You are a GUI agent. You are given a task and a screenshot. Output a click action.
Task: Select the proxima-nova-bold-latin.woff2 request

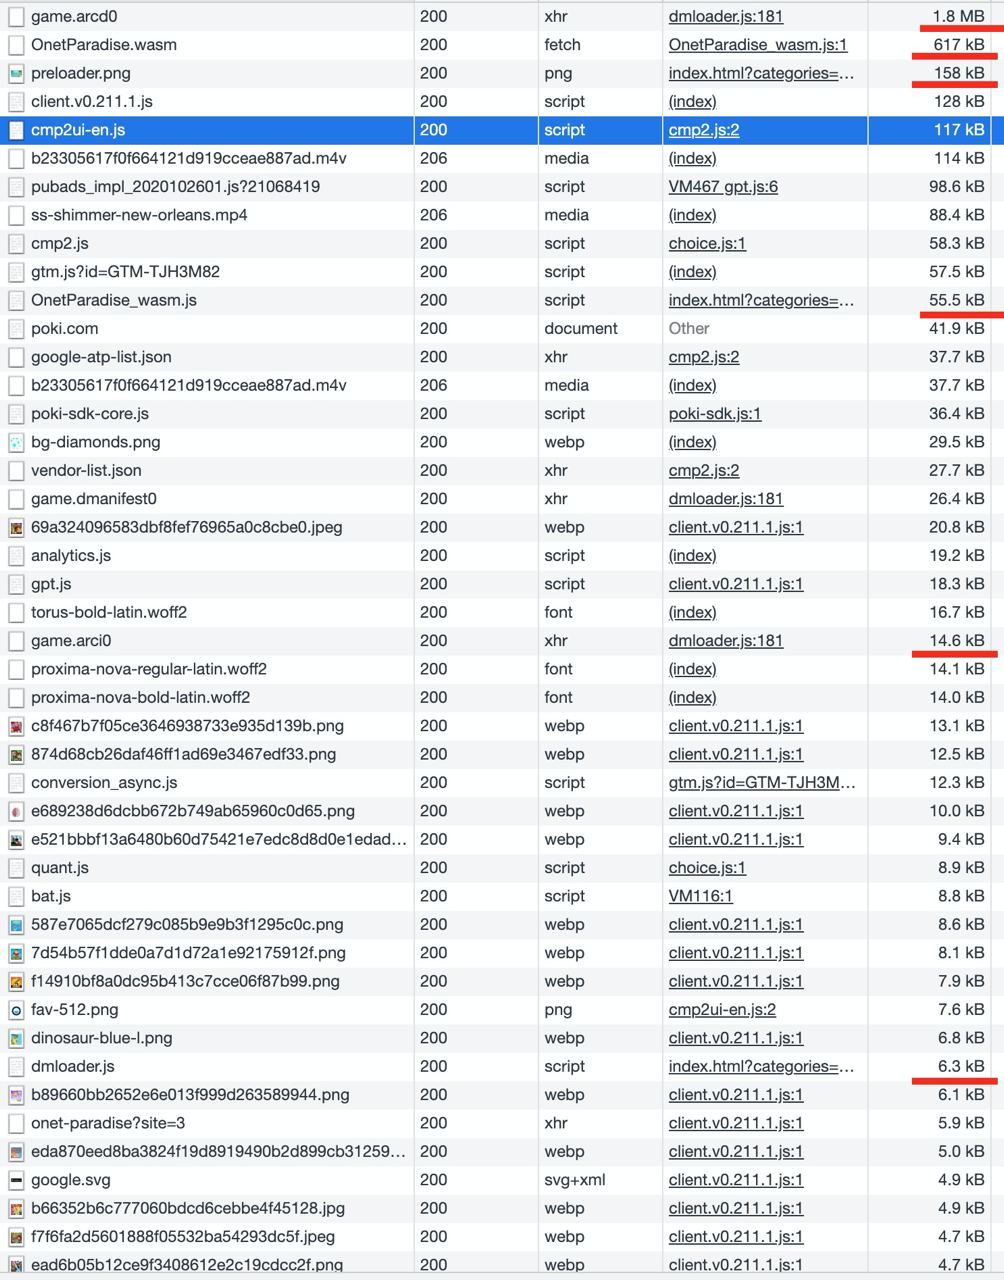point(141,698)
